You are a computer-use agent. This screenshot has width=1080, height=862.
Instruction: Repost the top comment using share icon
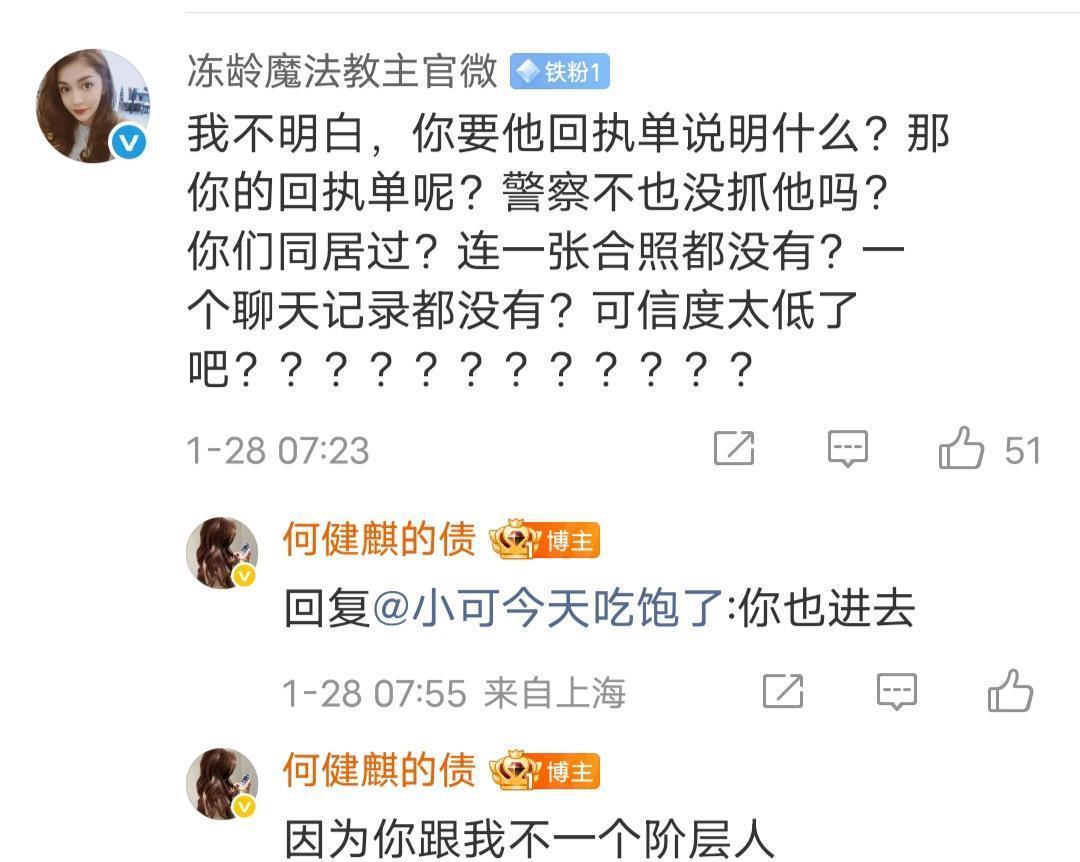(x=734, y=448)
